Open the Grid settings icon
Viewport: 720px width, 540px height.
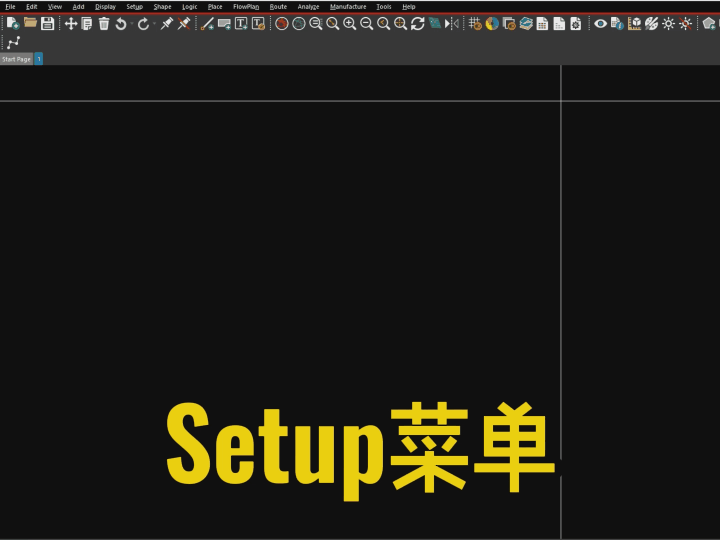click(475, 23)
